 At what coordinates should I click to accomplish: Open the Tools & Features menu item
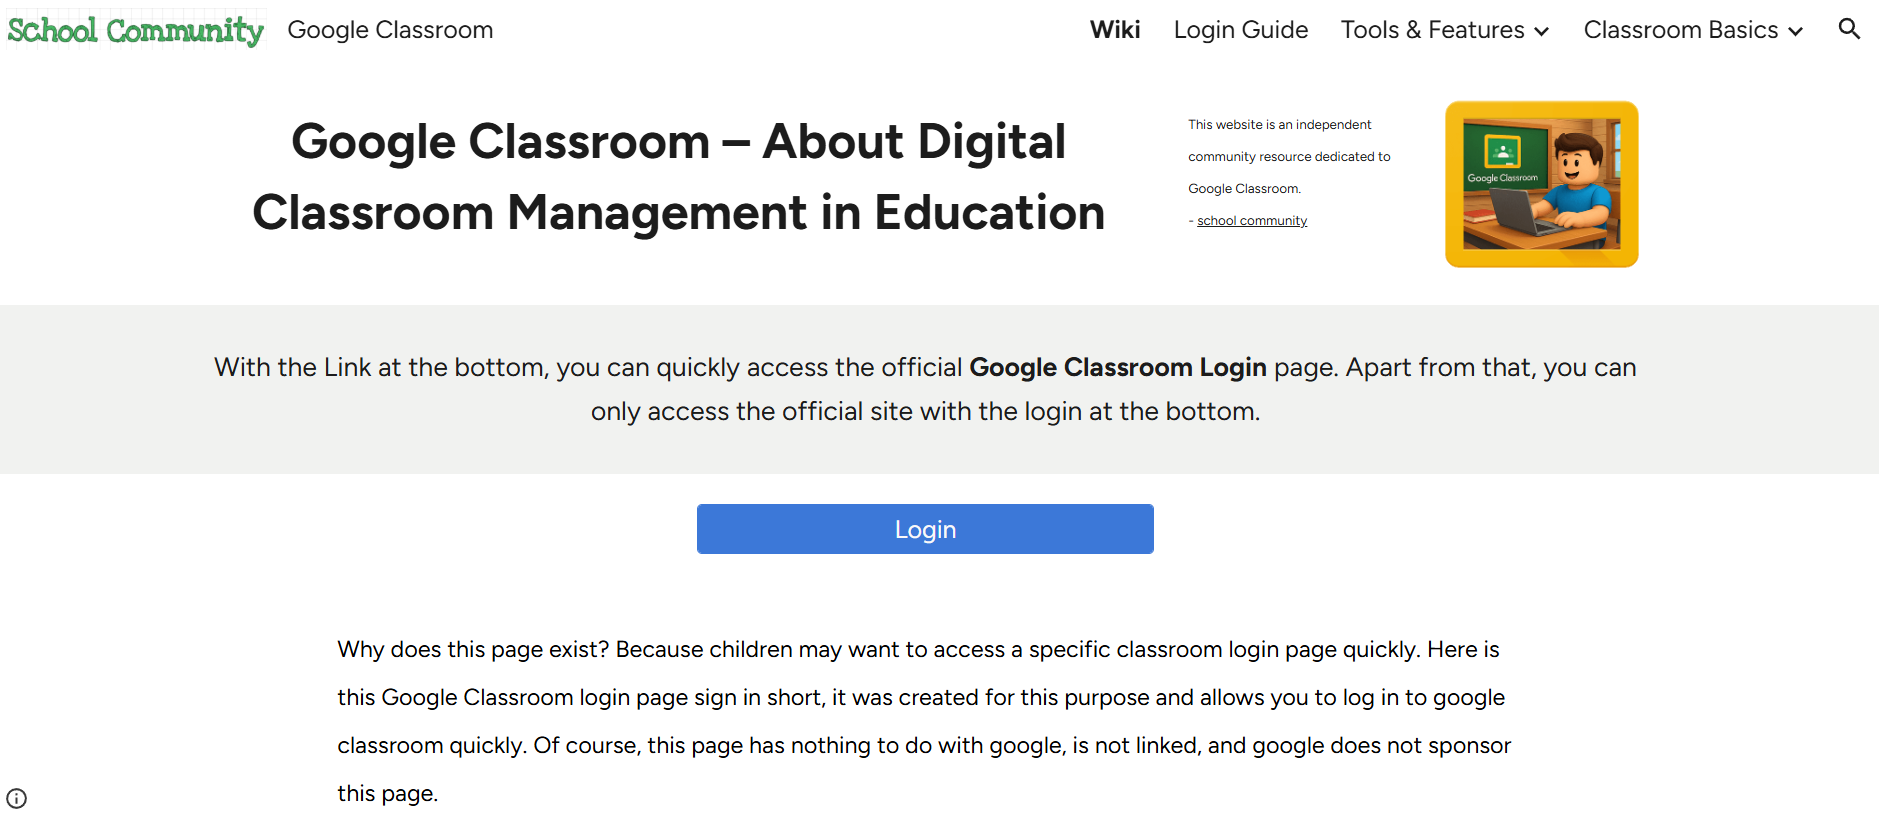tap(1432, 30)
